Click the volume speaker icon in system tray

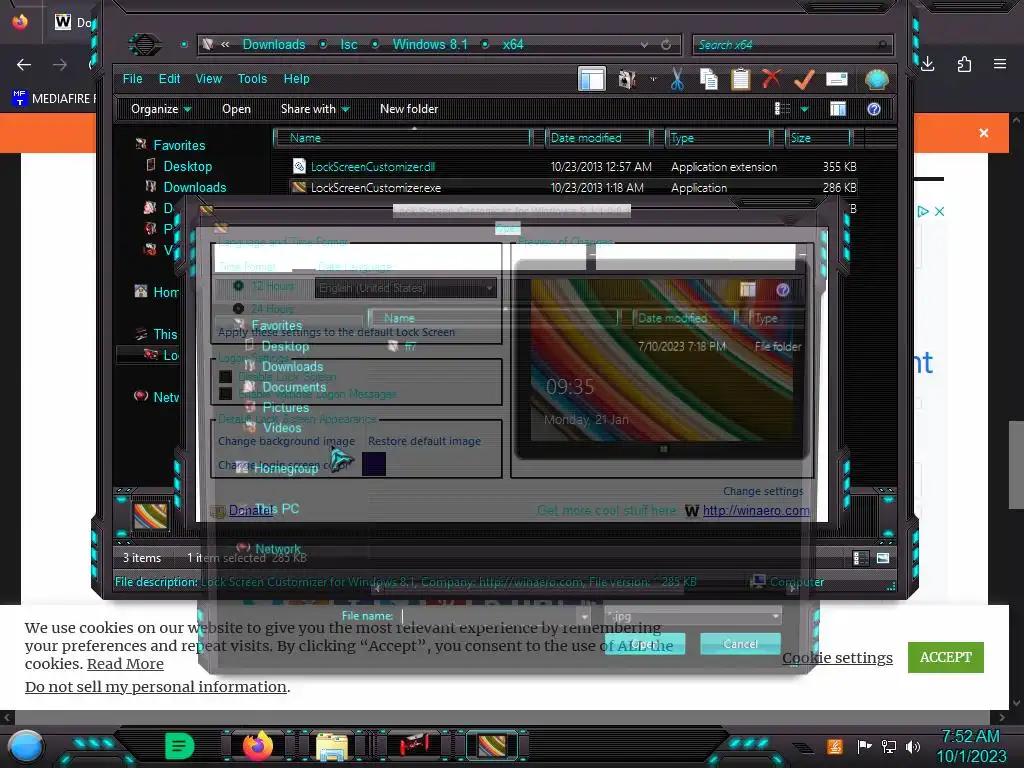[x=912, y=746]
